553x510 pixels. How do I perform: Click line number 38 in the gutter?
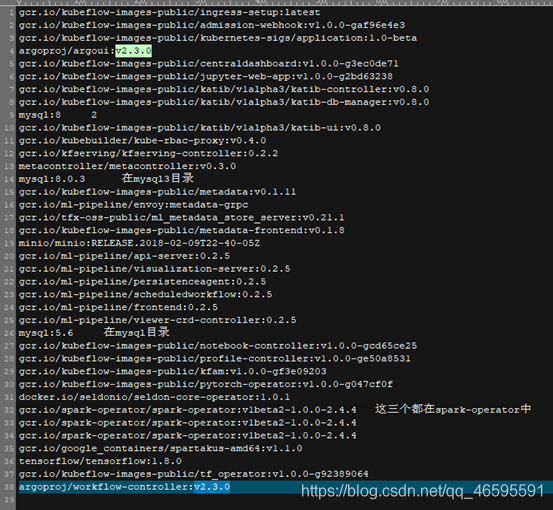(x=9, y=487)
